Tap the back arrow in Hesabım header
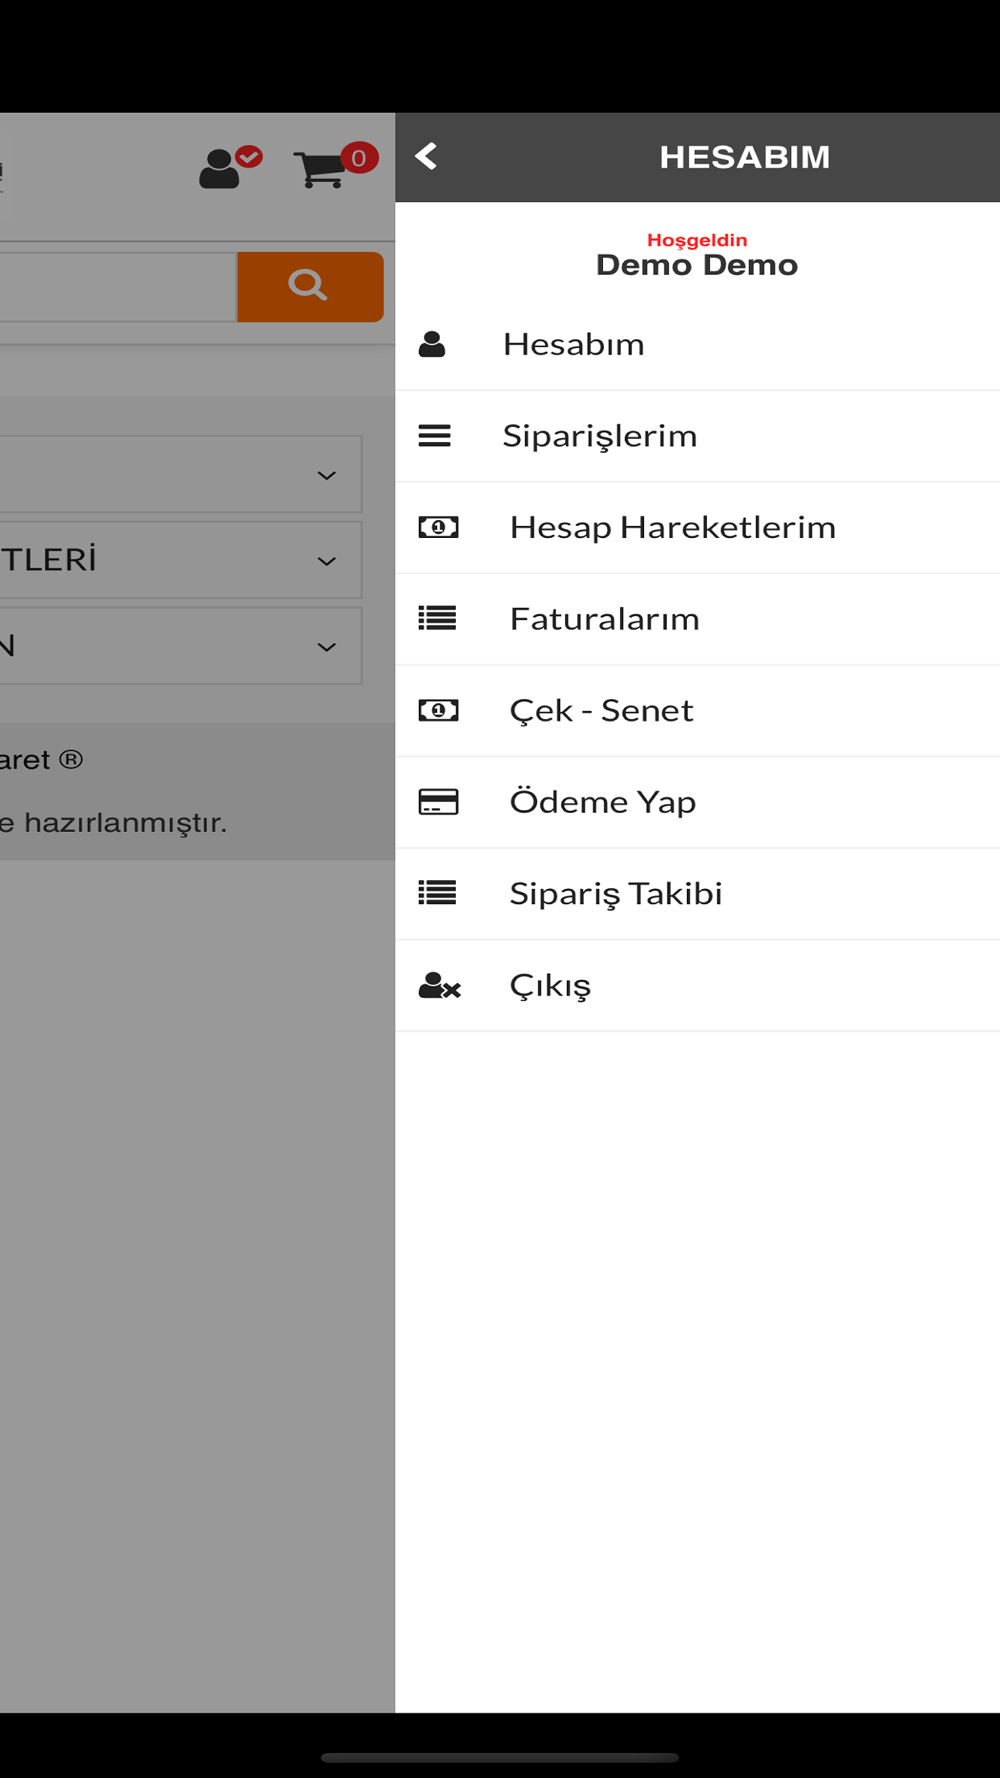Viewport: 1000px width, 1778px height. pos(426,156)
